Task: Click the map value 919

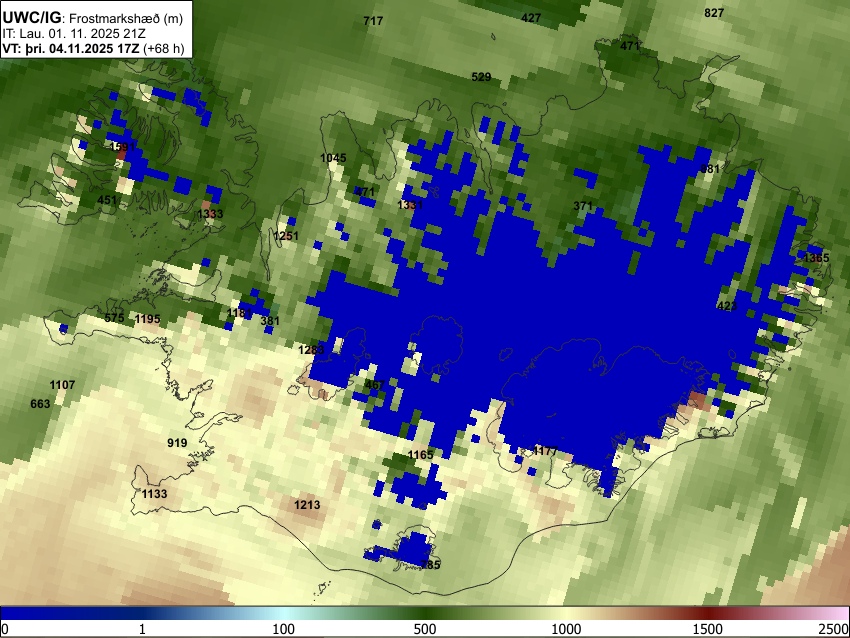Action: (177, 443)
